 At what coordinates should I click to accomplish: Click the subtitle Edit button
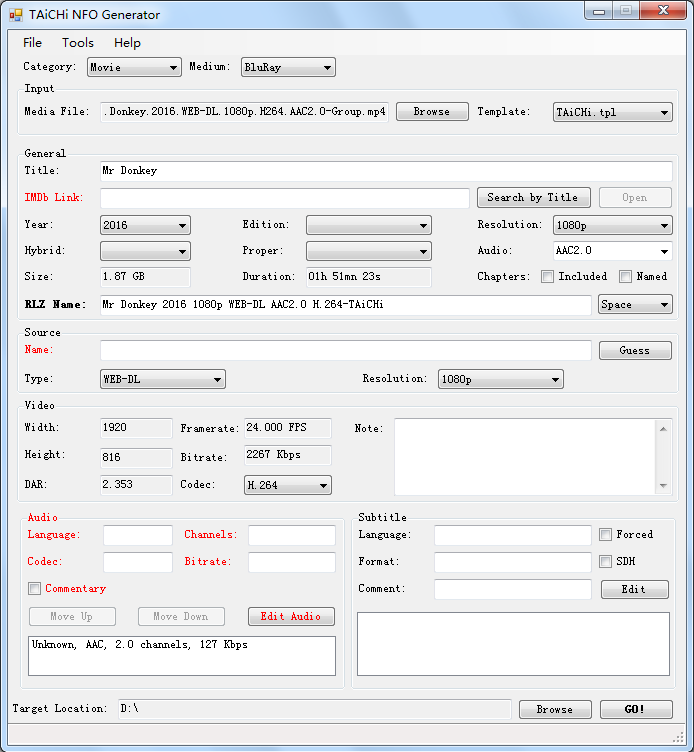[635, 589]
